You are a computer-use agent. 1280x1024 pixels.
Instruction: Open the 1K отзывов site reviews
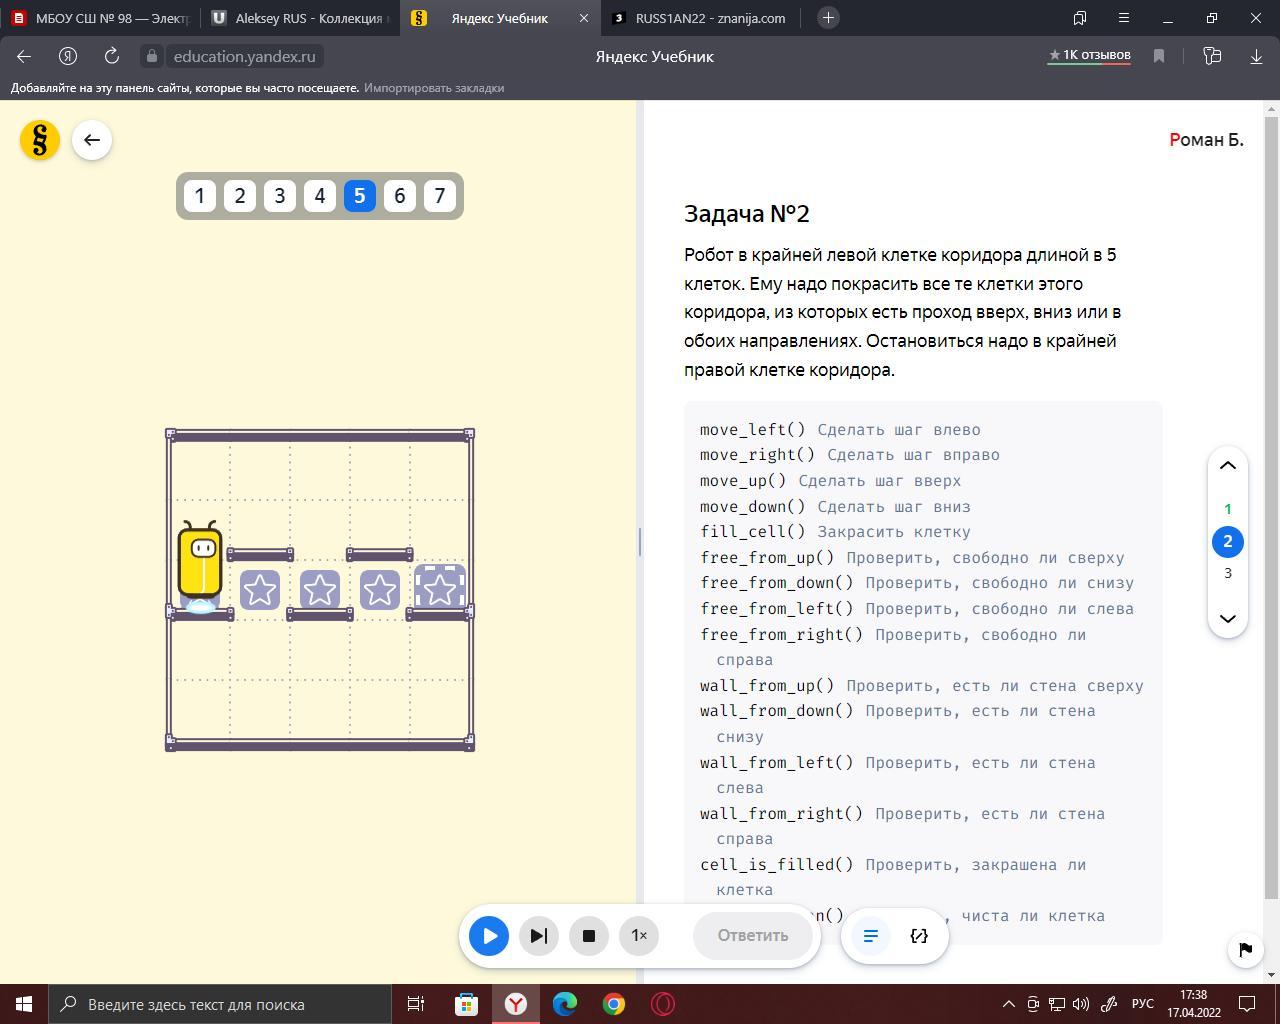[x=1089, y=55]
